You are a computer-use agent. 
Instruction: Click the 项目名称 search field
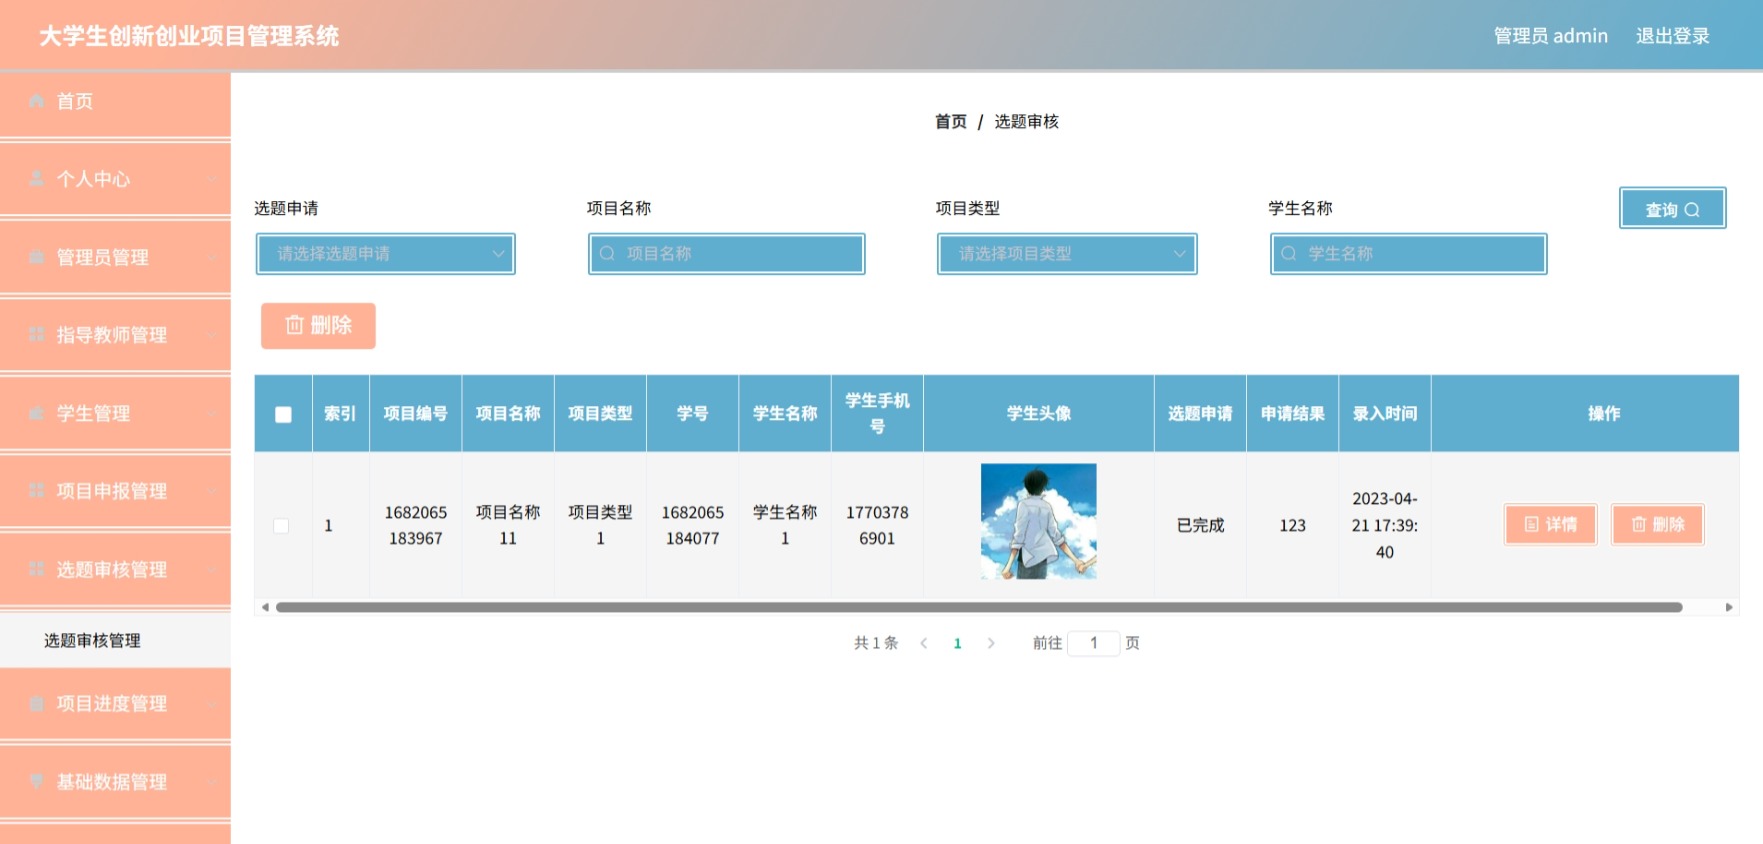[727, 254]
